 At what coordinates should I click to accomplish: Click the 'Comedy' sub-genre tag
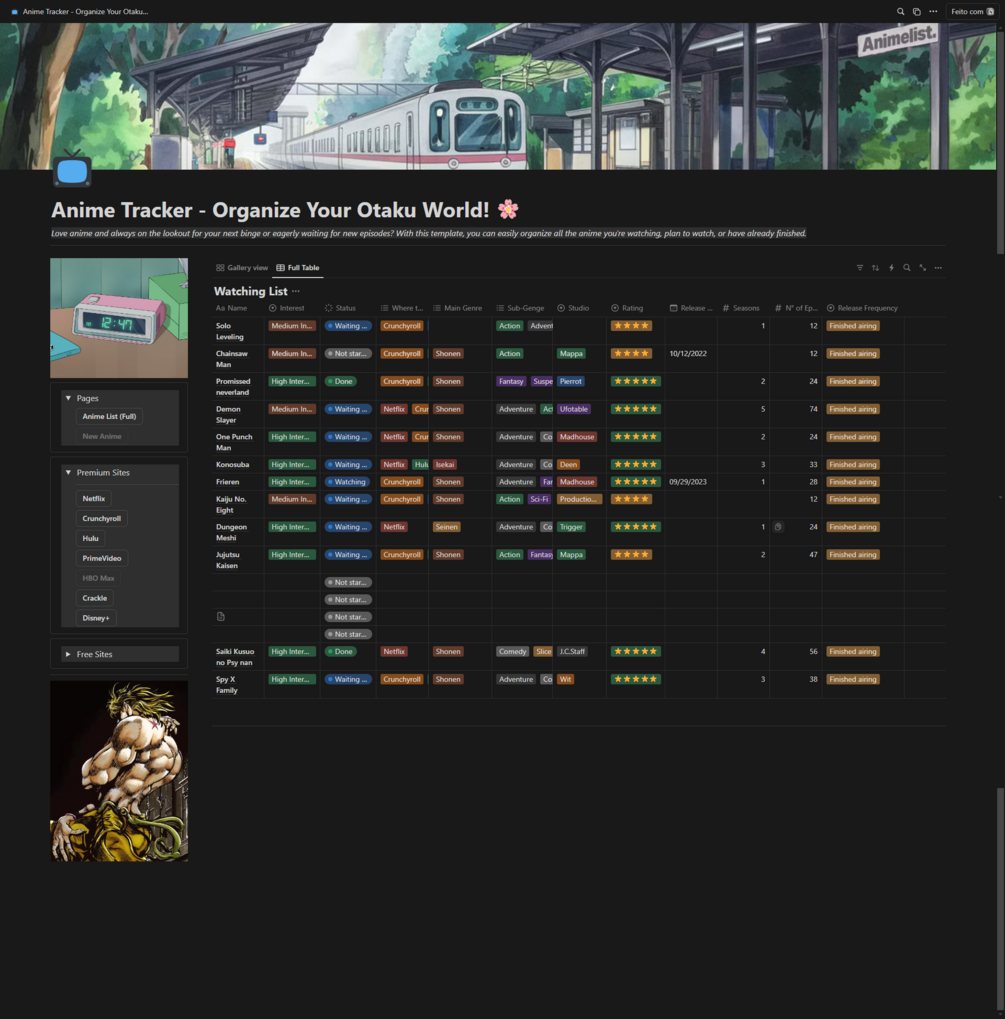(512, 652)
